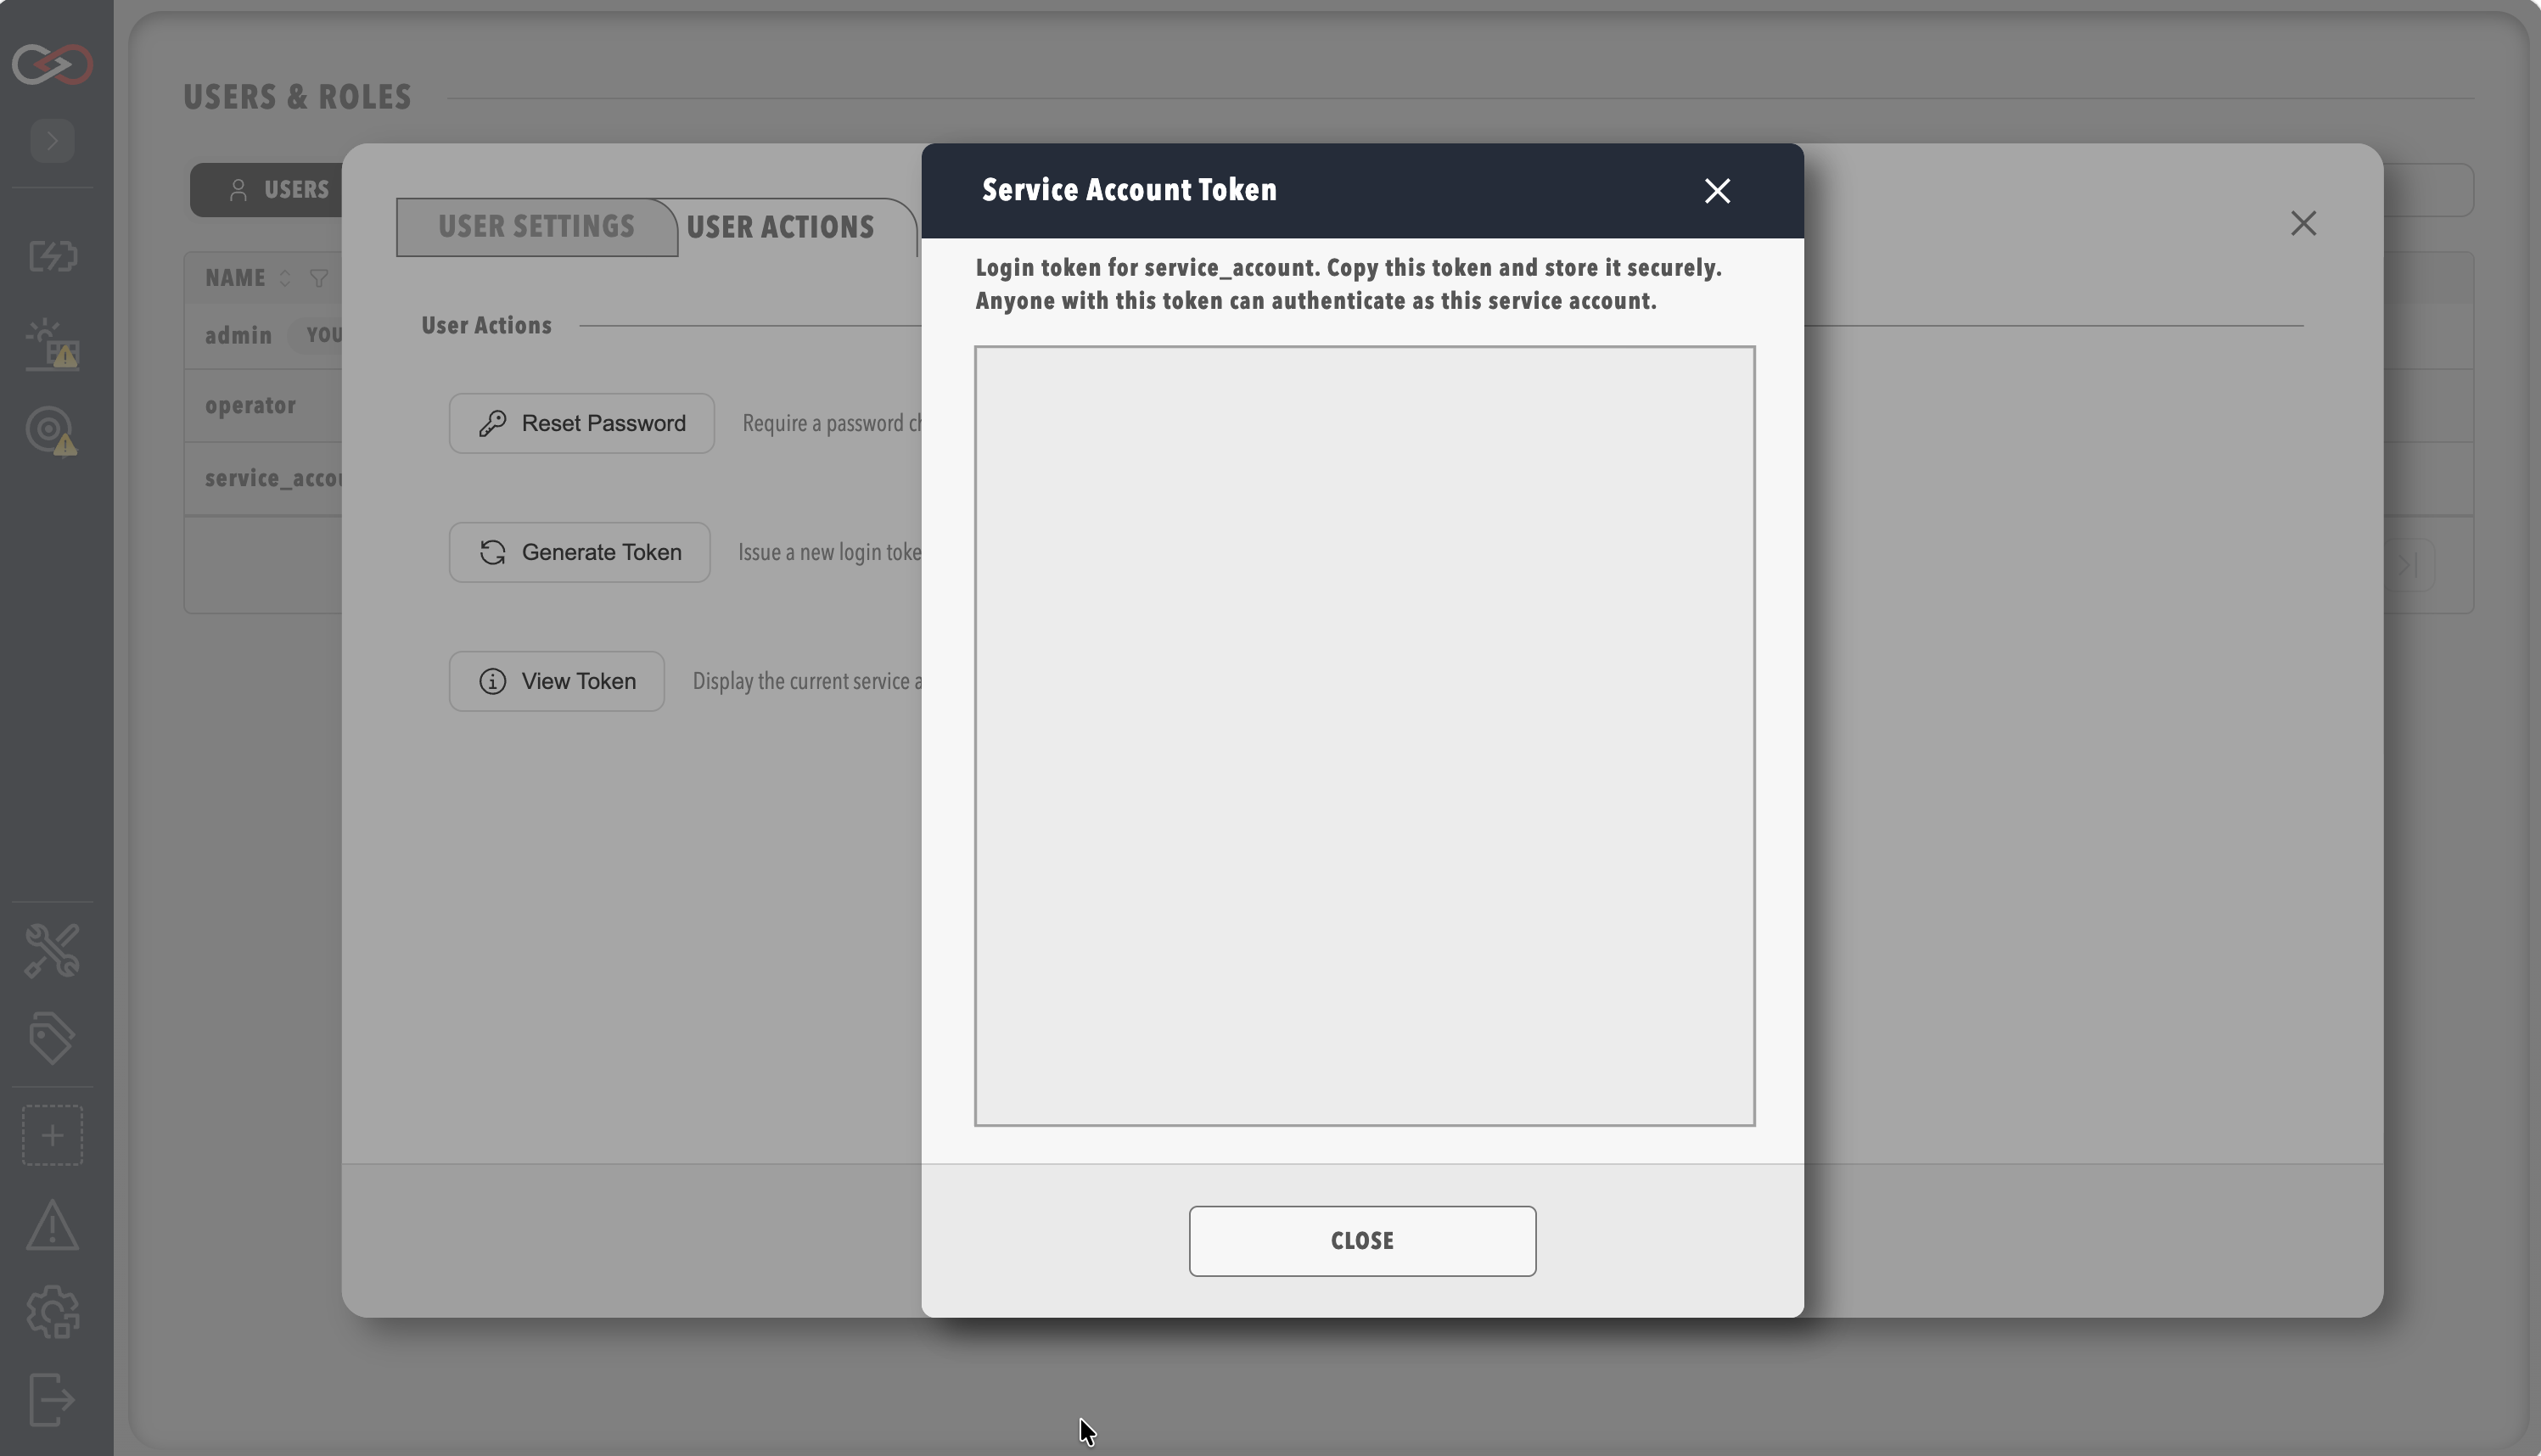Open the alerts triangle sidebar icon
2541x1456 pixels.
click(x=53, y=1225)
